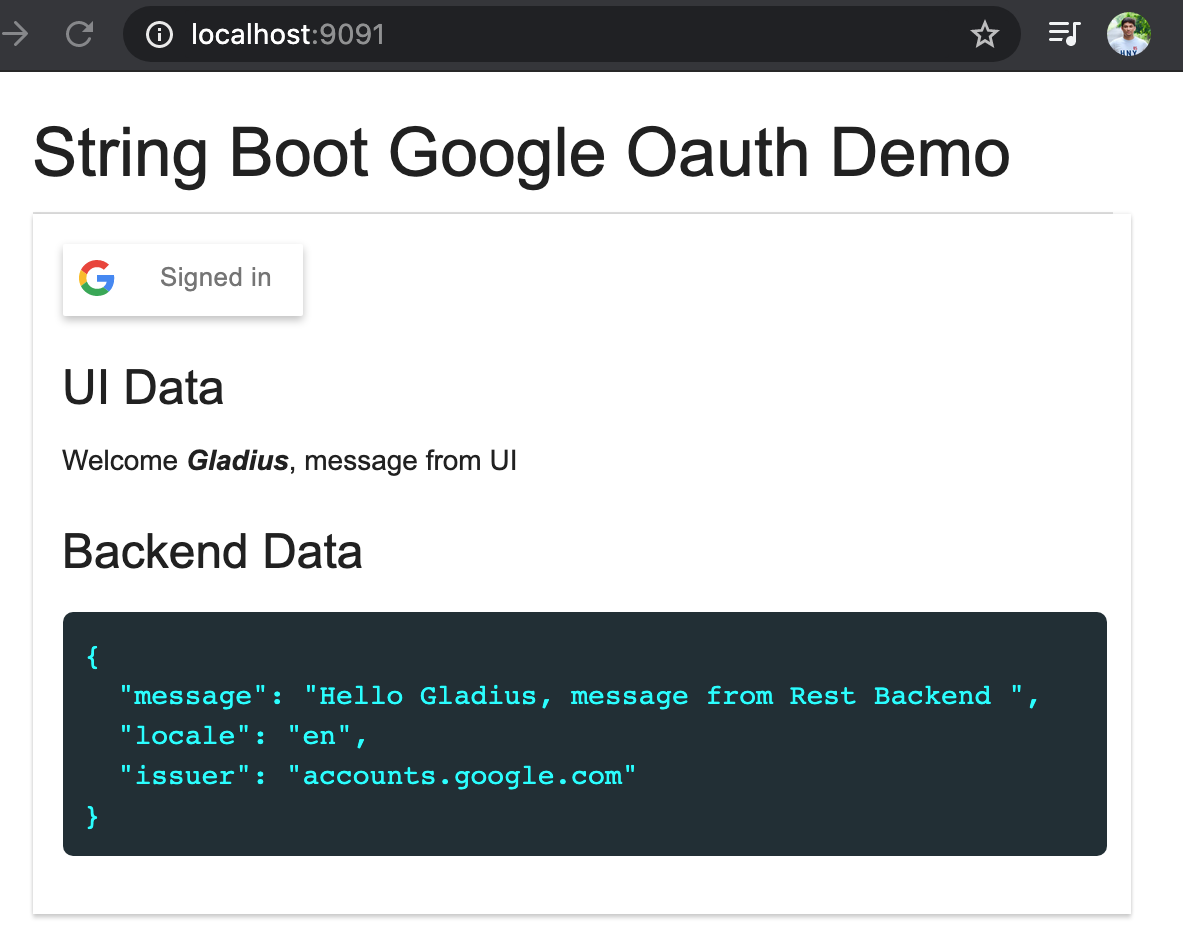Image resolution: width=1183 pixels, height=936 pixels.
Task: Click the "issuer" accounts.google.com JSON line
Action: [x=377, y=775]
